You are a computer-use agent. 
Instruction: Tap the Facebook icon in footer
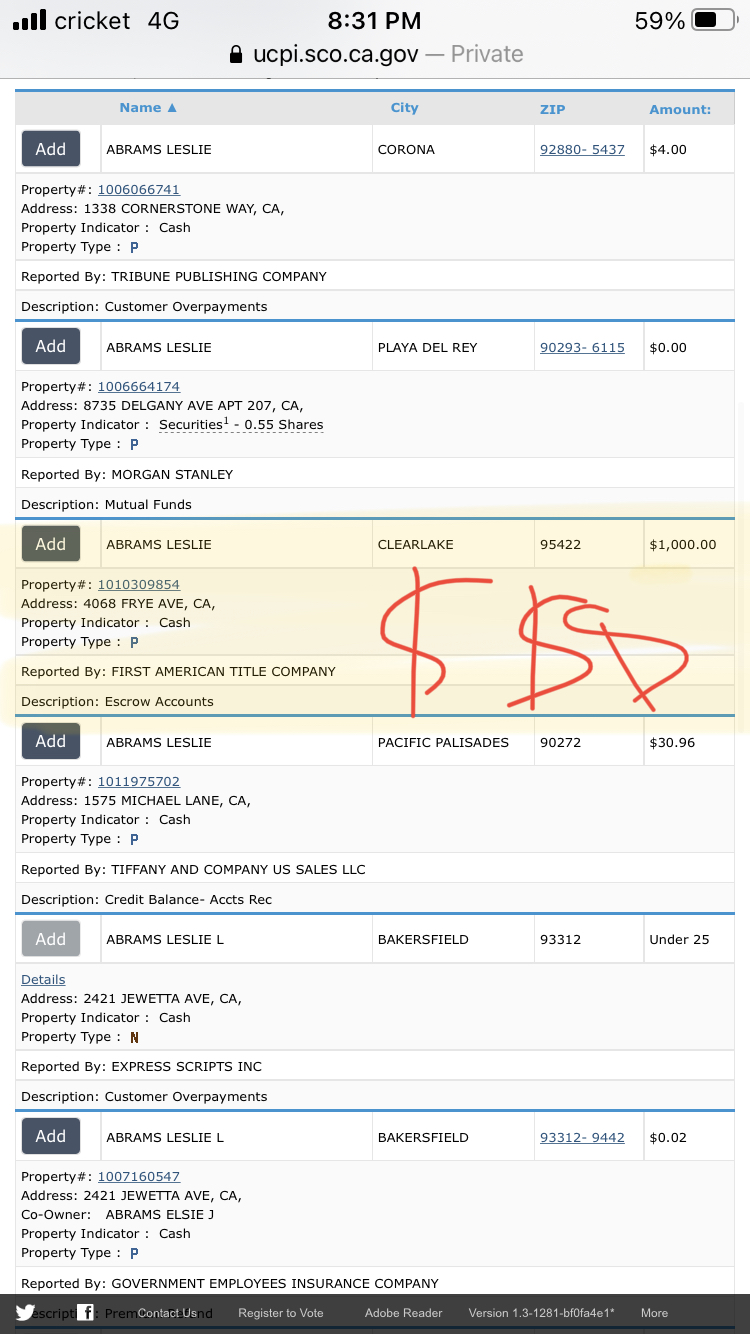pyautogui.click(x=87, y=1313)
